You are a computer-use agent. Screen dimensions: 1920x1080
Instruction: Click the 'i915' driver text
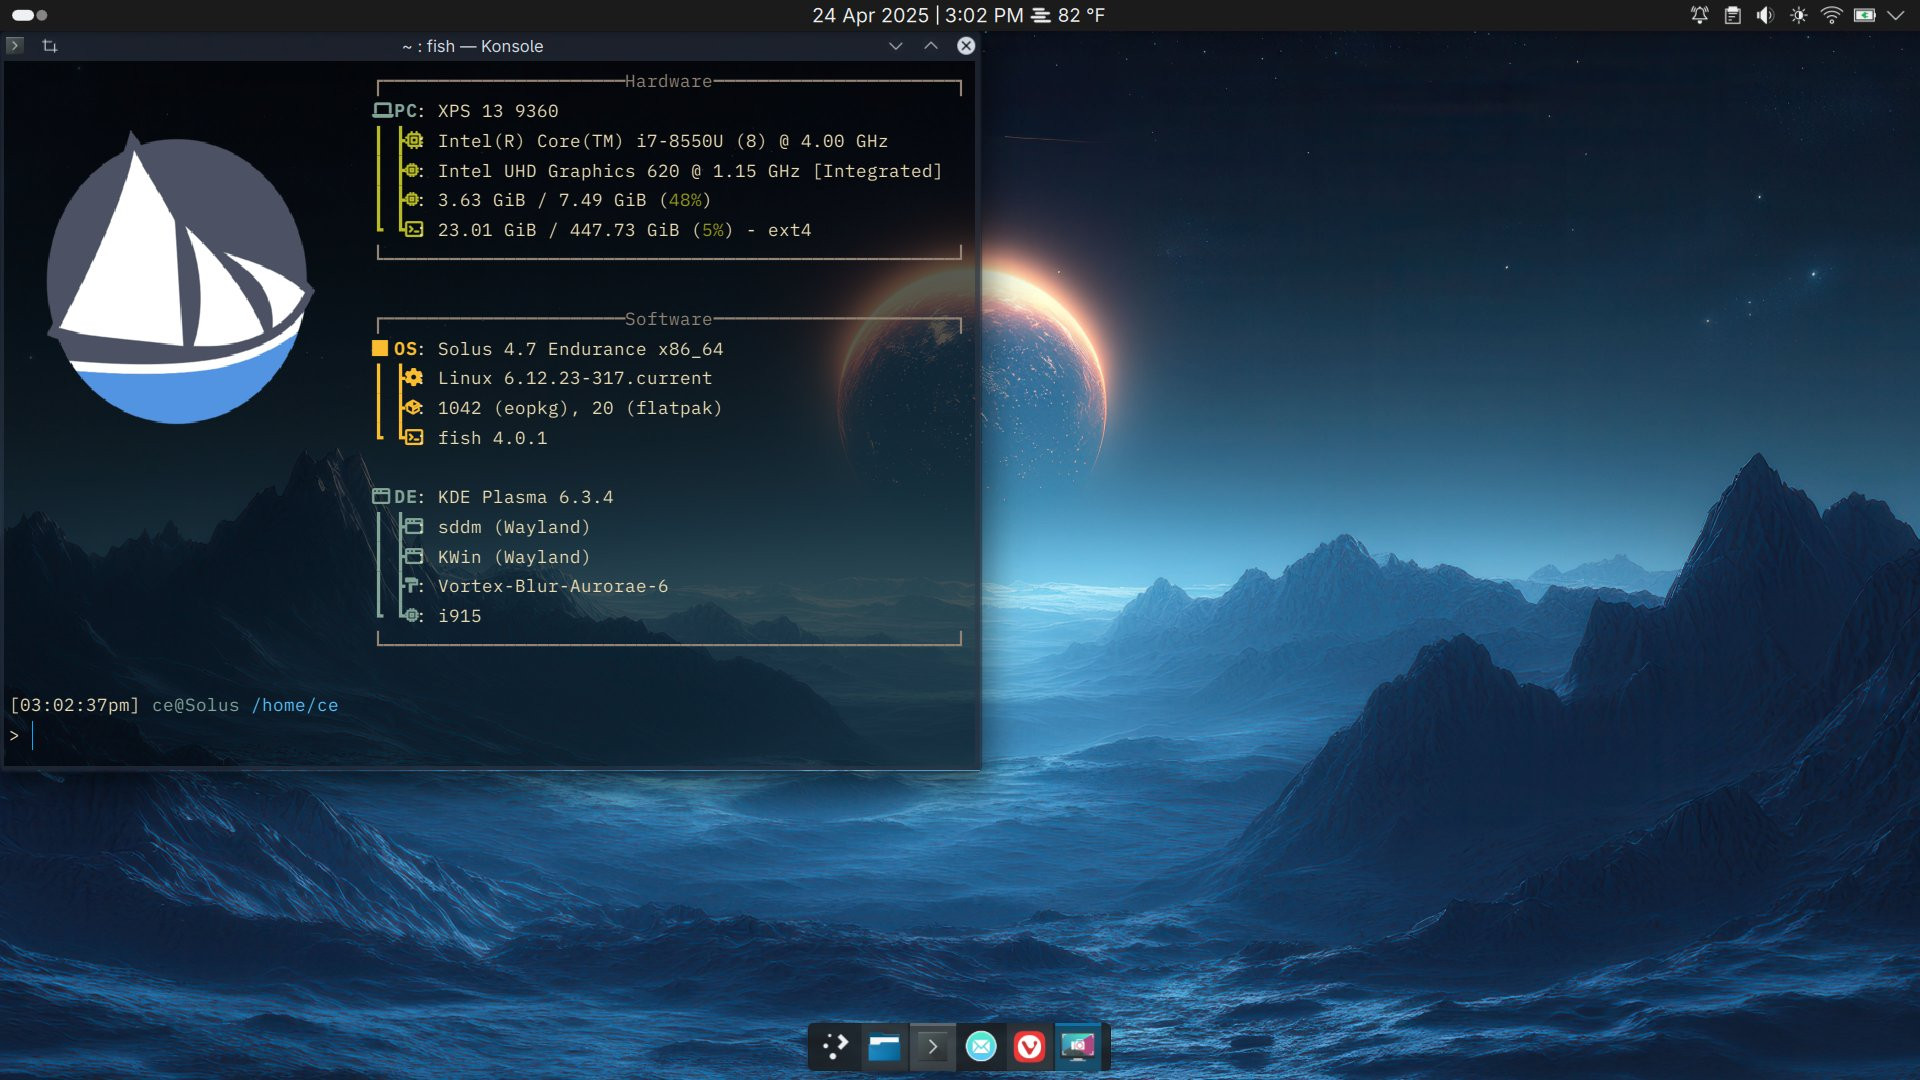pyautogui.click(x=459, y=616)
